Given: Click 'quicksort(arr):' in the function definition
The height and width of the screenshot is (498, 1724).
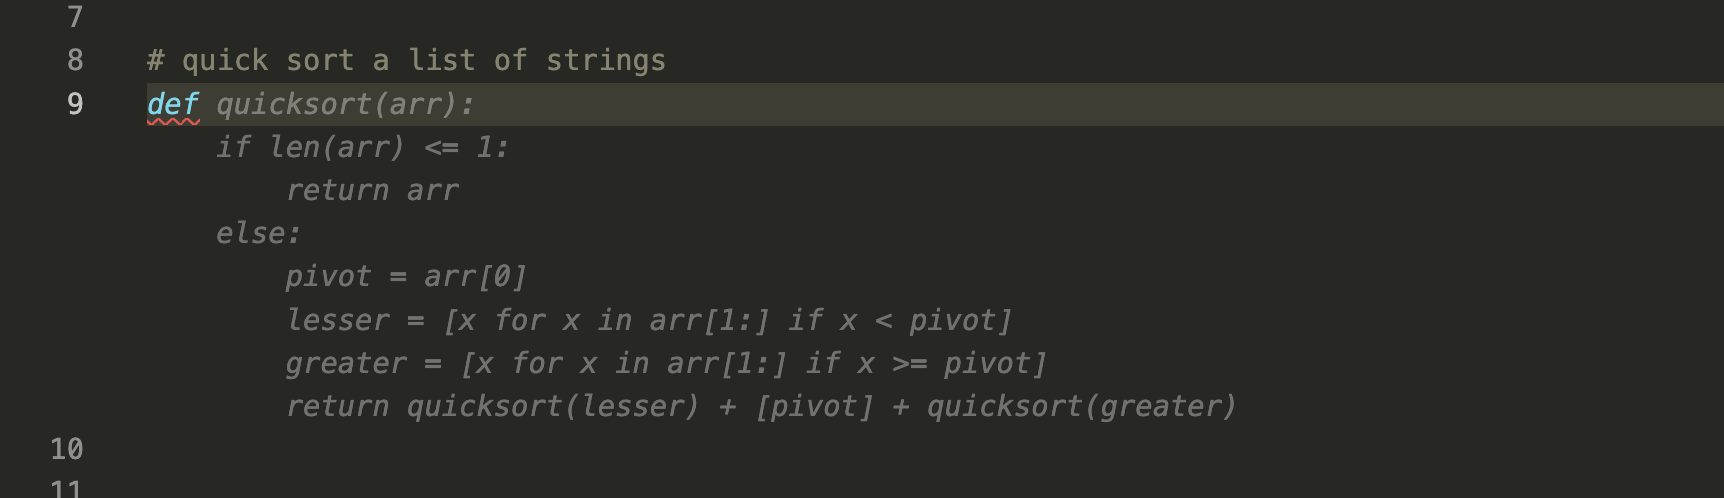Looking at the screenshot, I should click(345, 104).
